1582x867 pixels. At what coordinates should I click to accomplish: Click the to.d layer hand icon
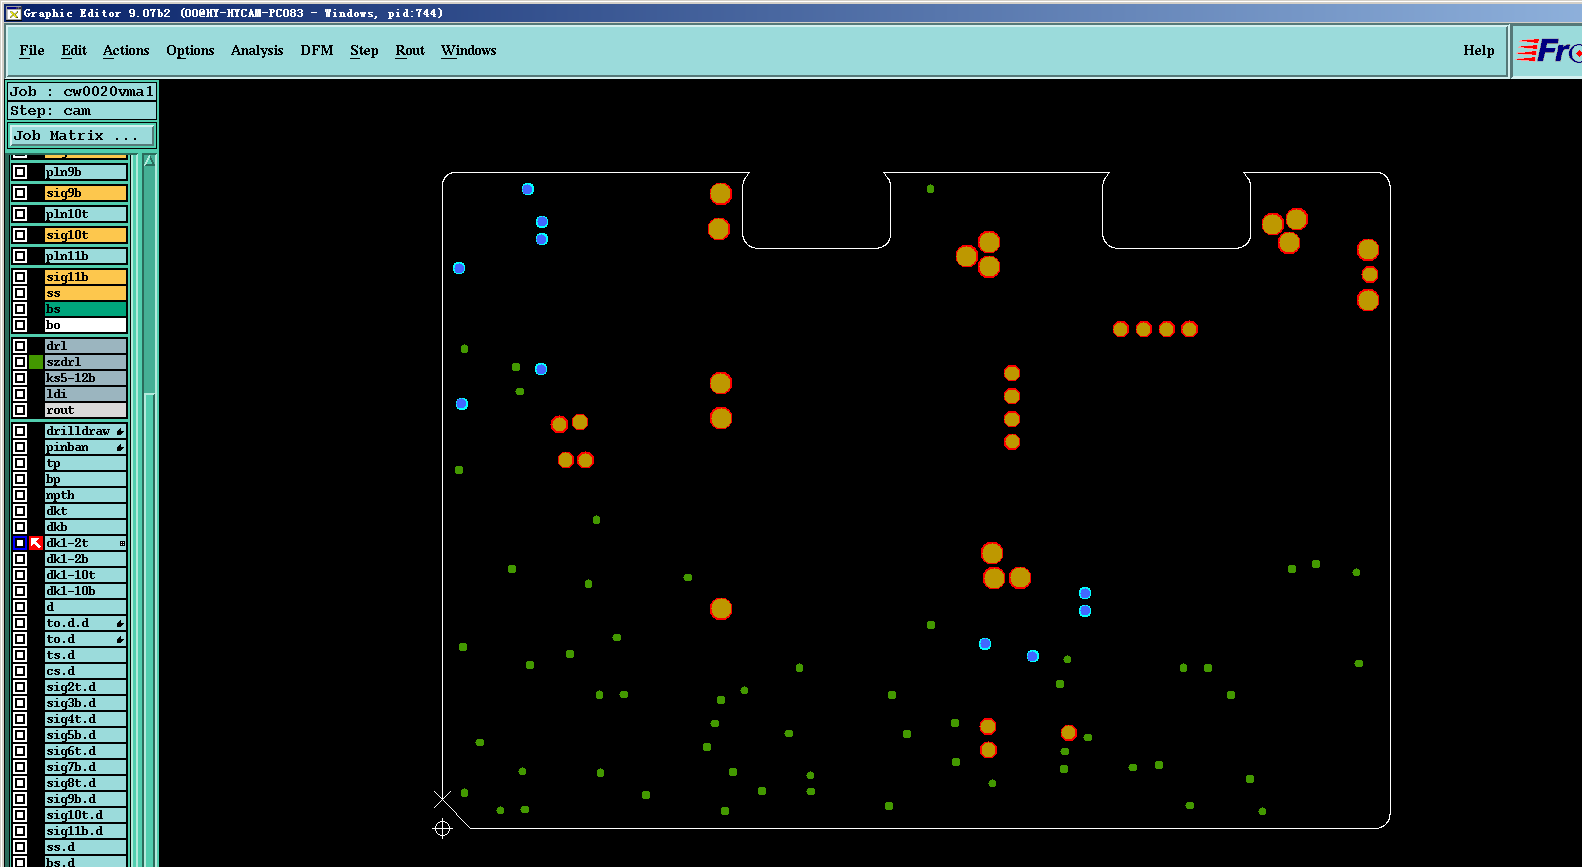pyautogui.click(x=120, y=639)
